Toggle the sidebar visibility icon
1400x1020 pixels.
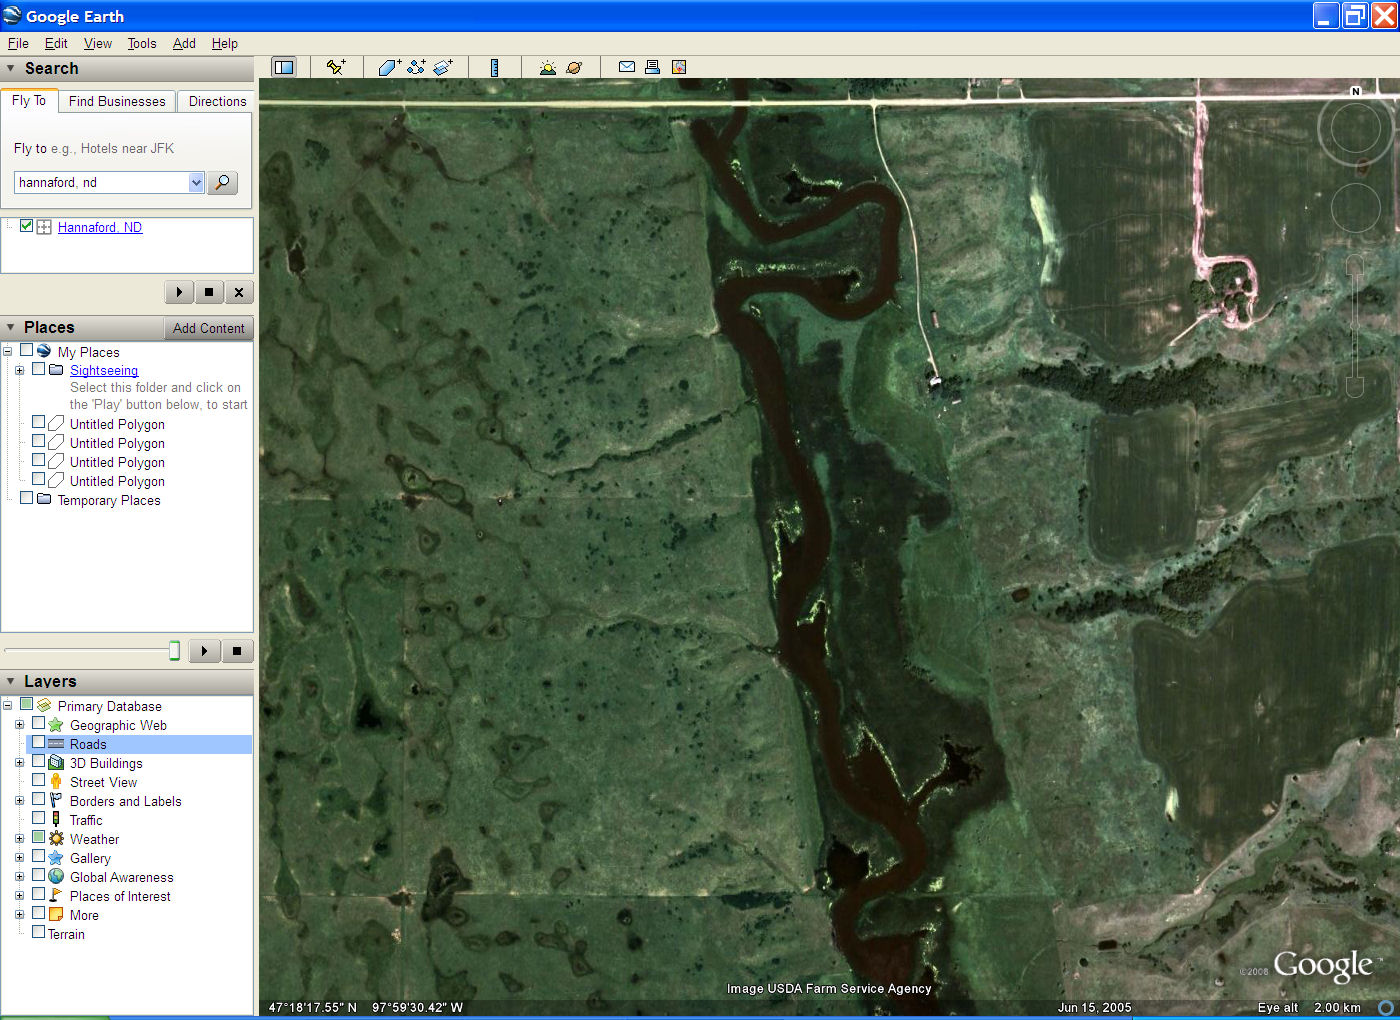[284, 67]
